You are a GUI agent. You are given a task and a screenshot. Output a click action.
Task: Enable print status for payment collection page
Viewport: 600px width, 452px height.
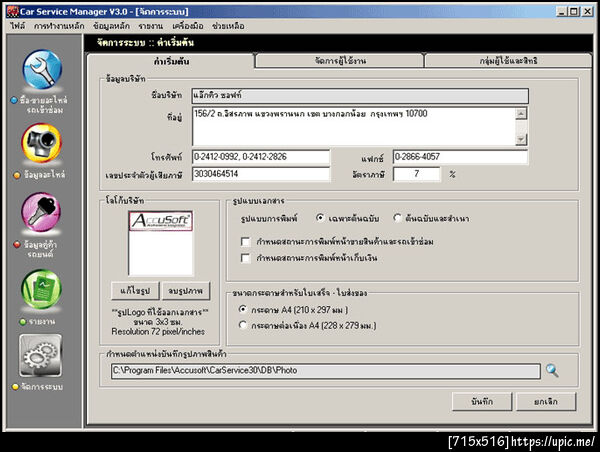[246, 258]
